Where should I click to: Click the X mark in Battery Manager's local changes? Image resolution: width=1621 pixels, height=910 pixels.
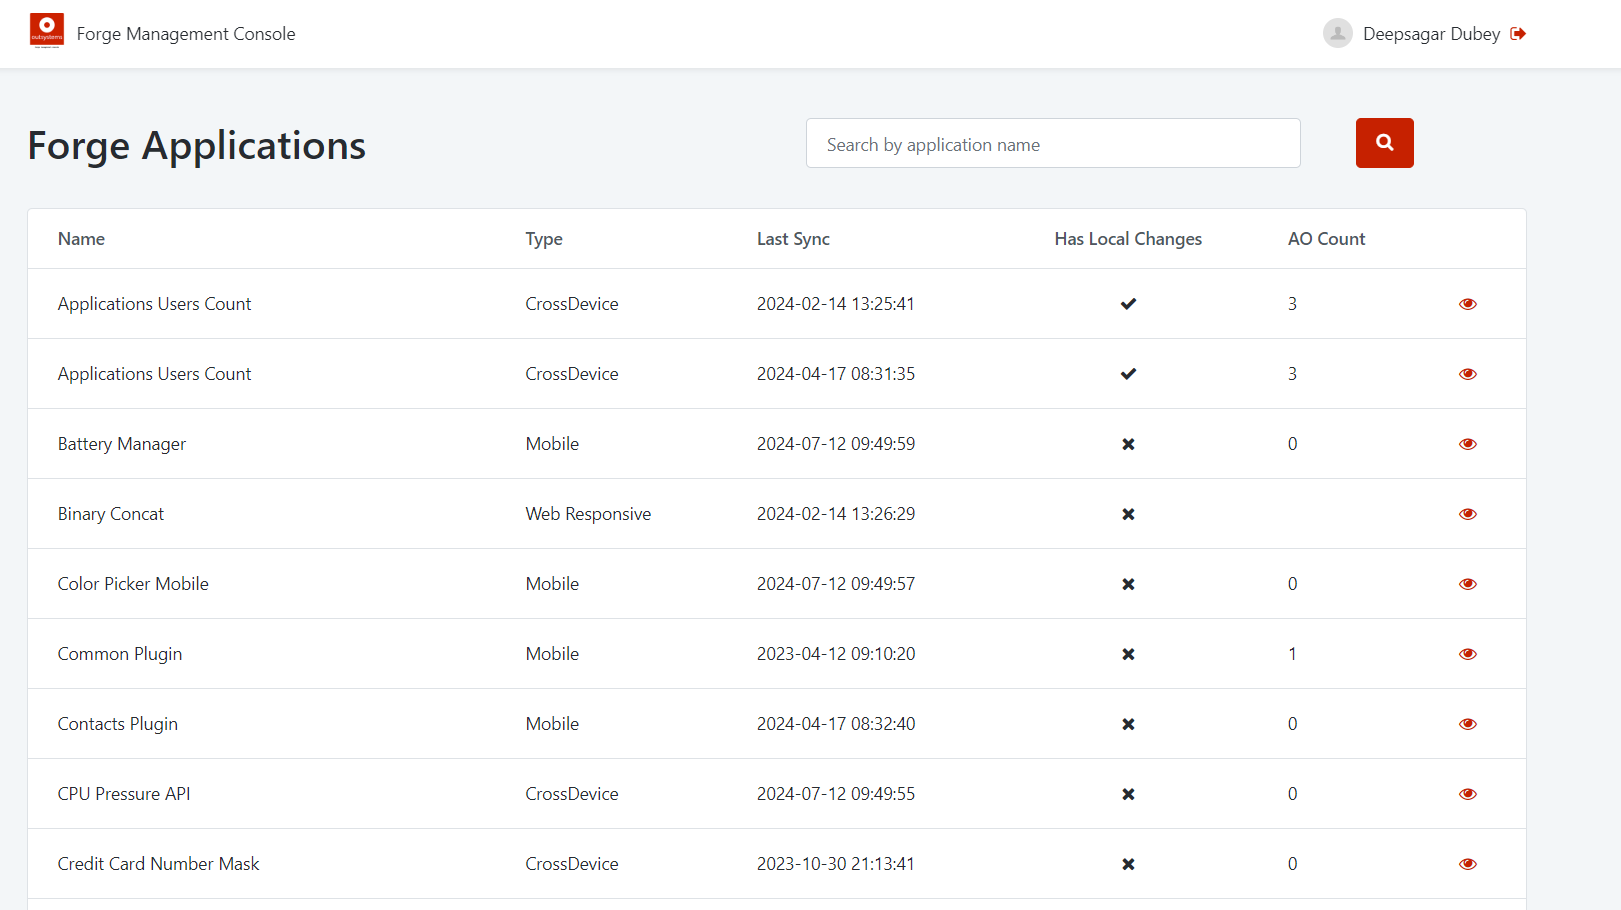[x=1128, y=443]
